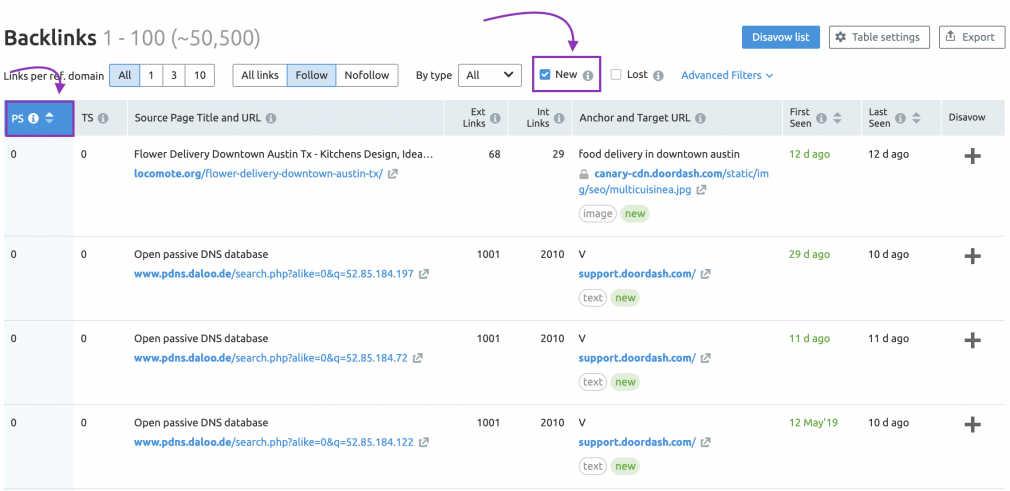
Task: Open external icon for multicuisinea.jpg target URL
Action: click(x=702, y=190)
